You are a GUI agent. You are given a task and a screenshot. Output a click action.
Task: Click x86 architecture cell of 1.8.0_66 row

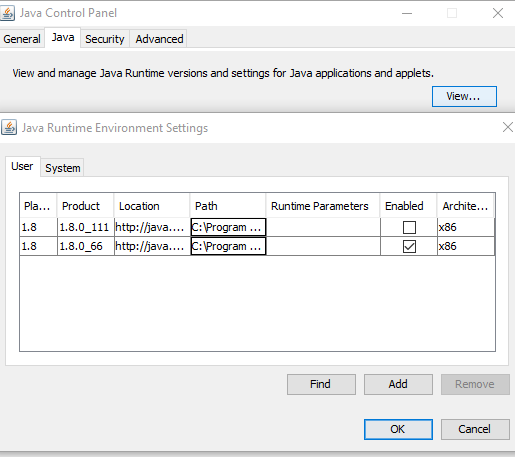pos(466,246)
